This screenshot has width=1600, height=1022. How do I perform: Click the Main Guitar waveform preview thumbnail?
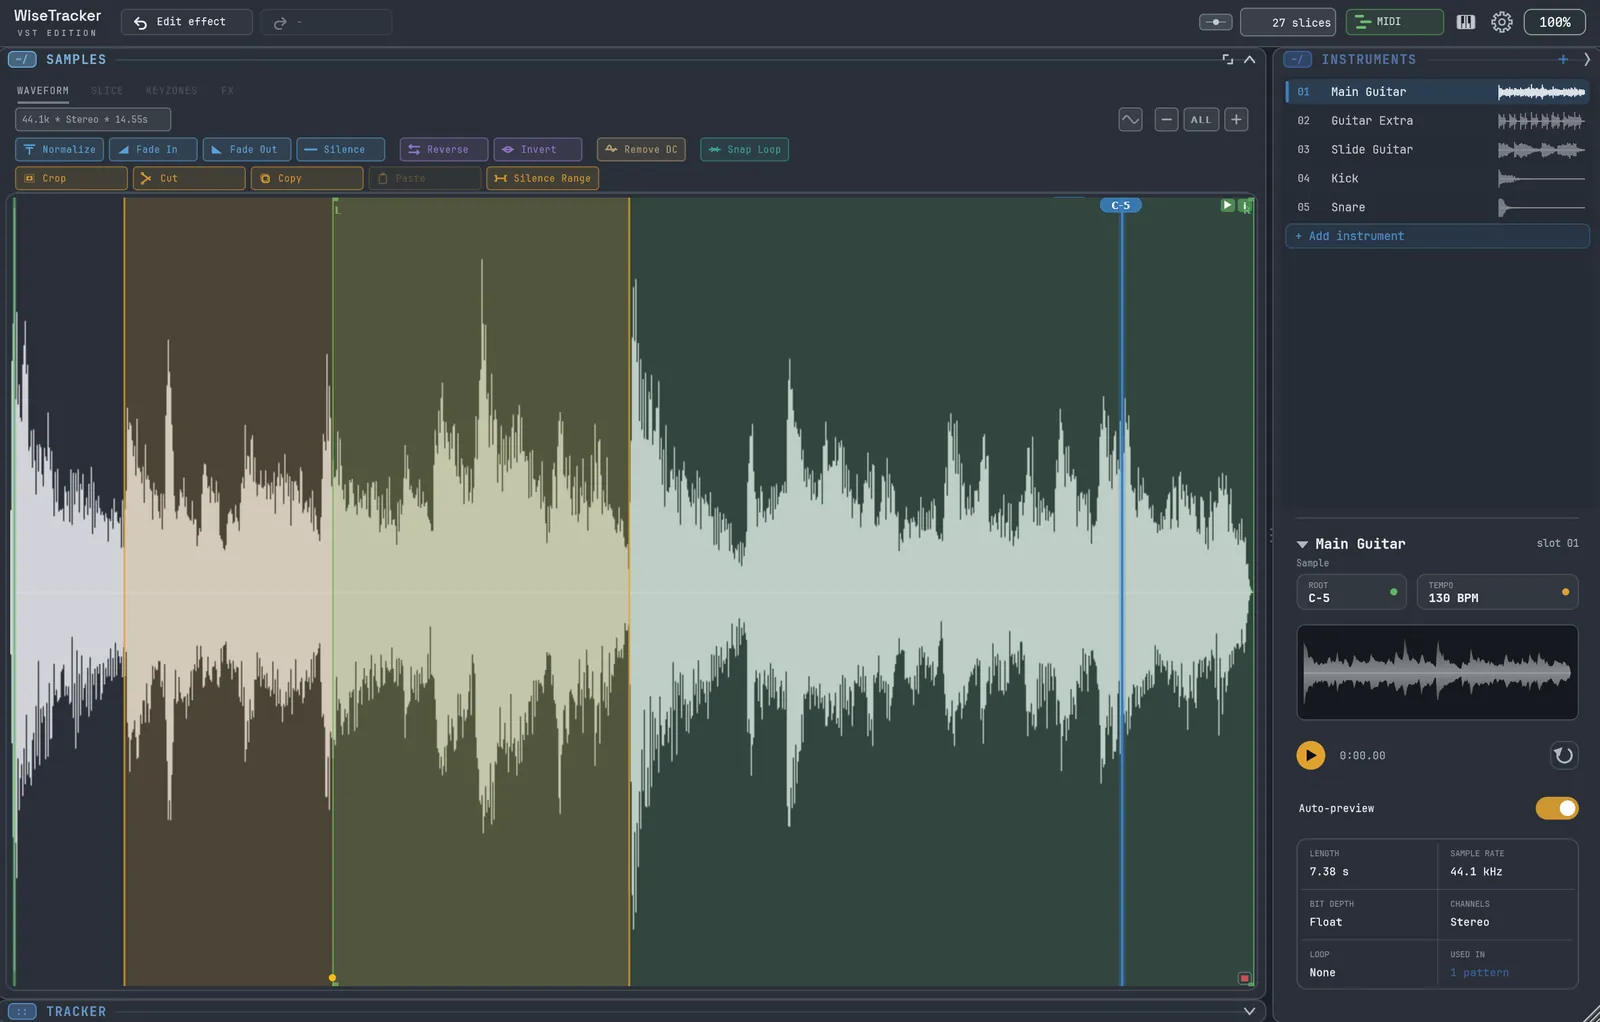(1437, 672)
